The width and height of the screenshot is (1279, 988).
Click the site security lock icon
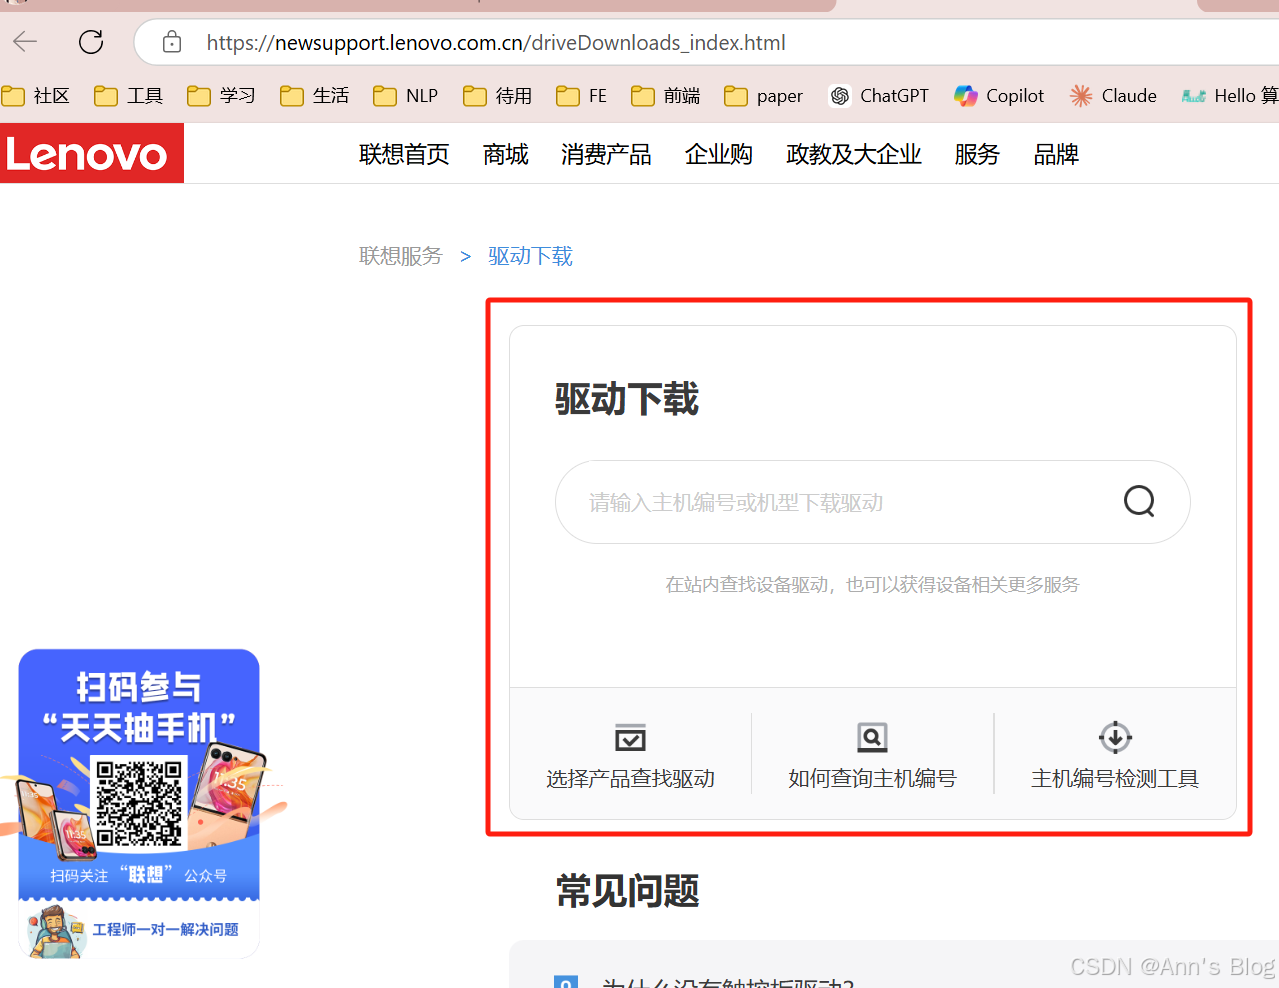click(x=172, y=42)
